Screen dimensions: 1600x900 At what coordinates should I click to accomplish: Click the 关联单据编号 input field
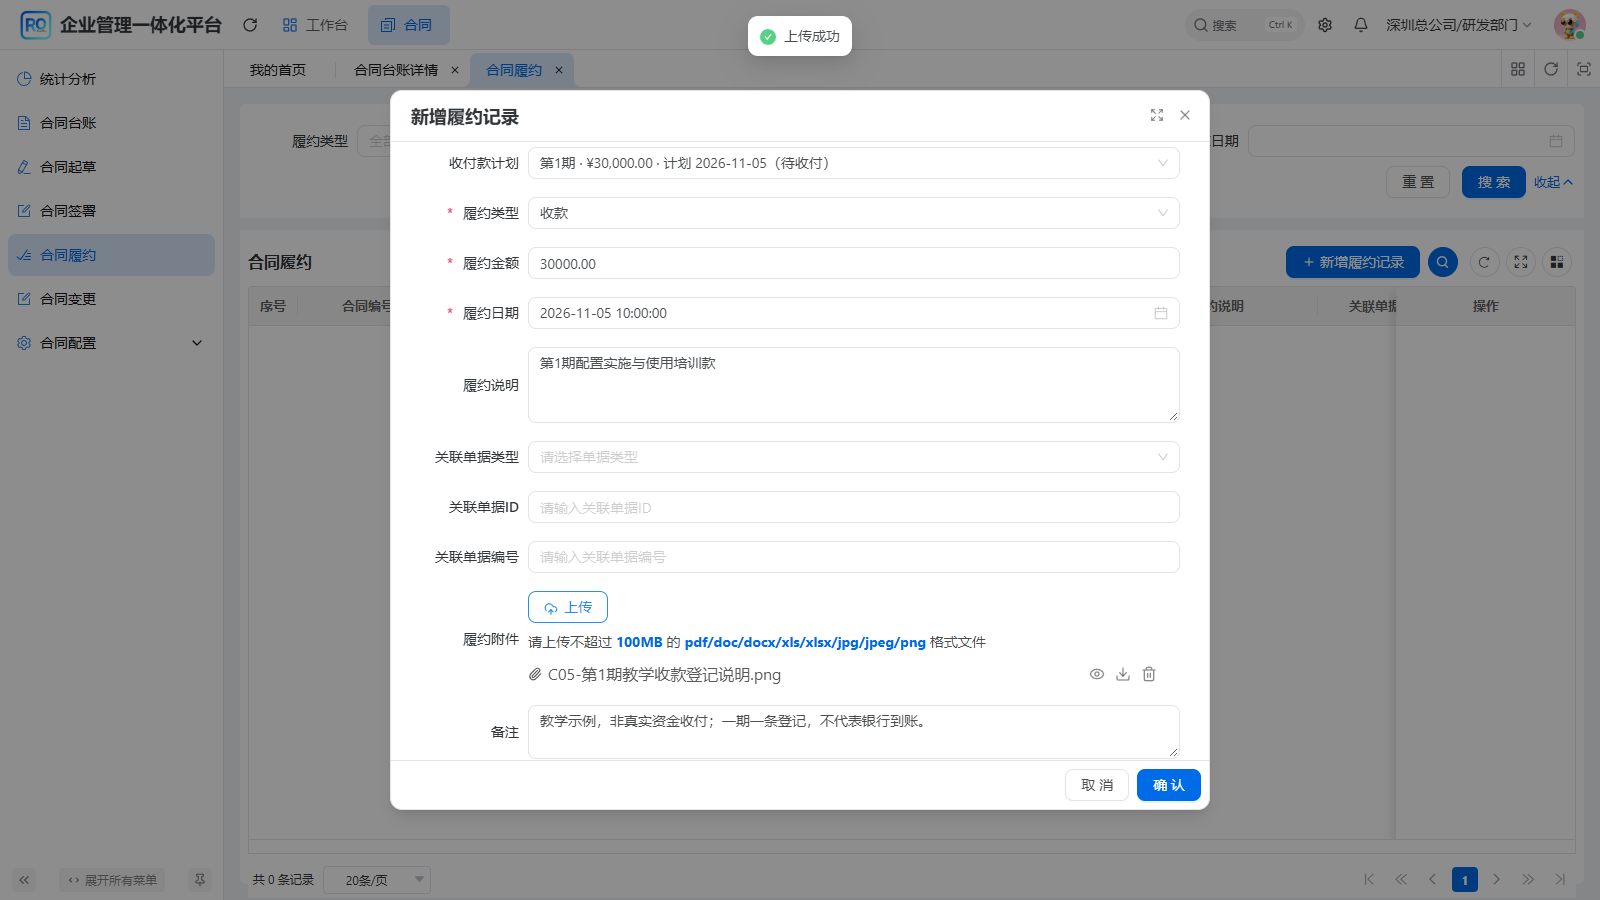click(853, 557)
